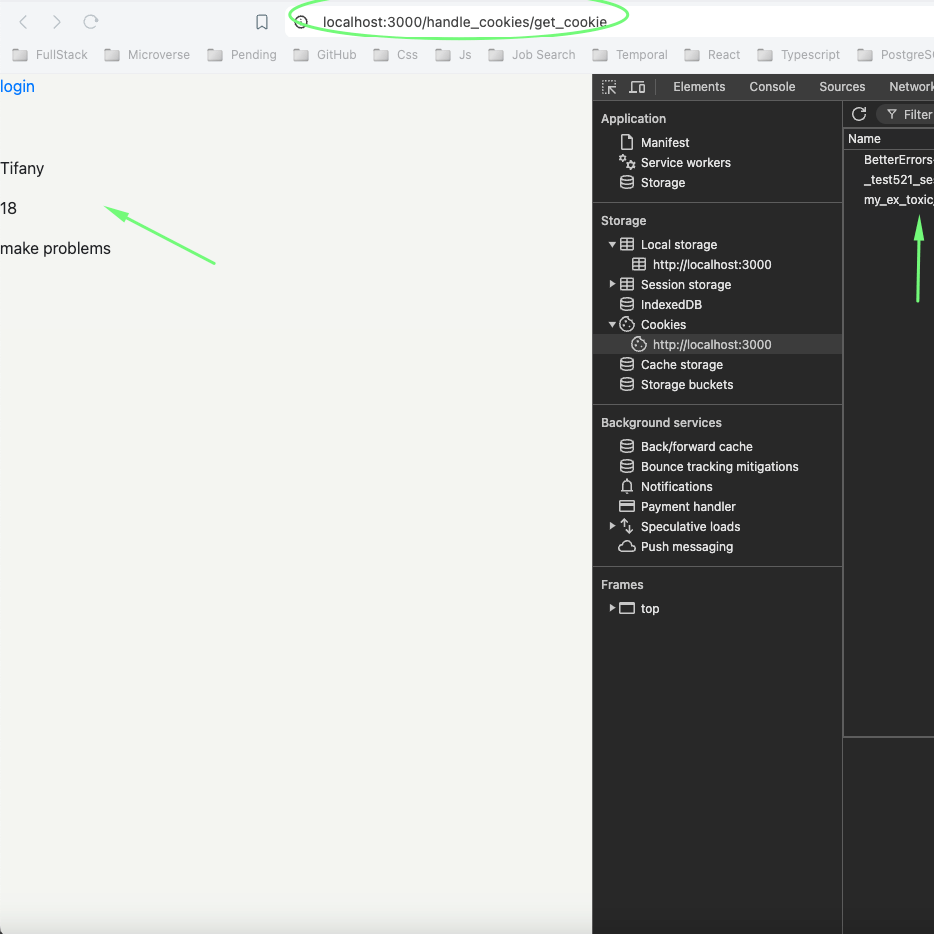The width and height of the screenshot is (934, 934).
Task: Open Storage under Application section
Action: [662, 183]
